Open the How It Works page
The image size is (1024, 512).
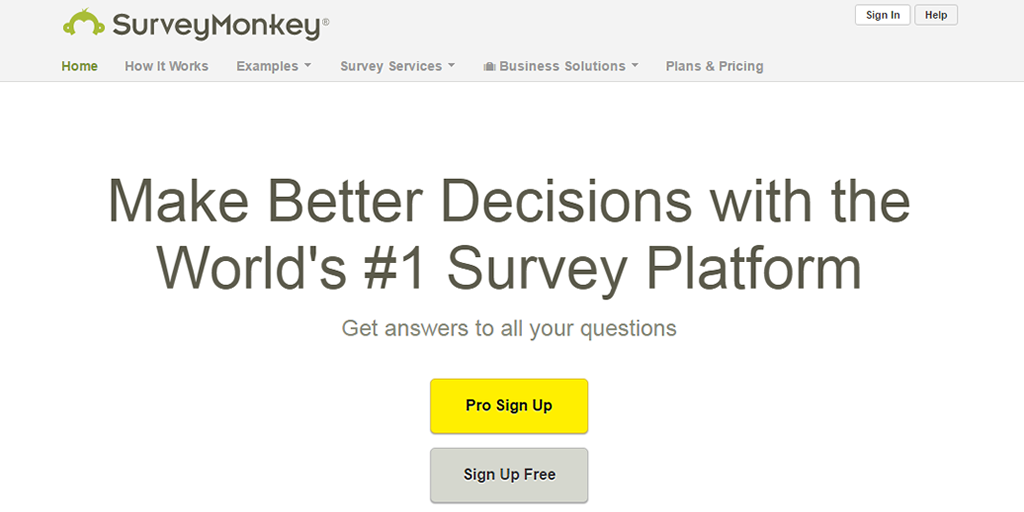[x=167, y=66]
